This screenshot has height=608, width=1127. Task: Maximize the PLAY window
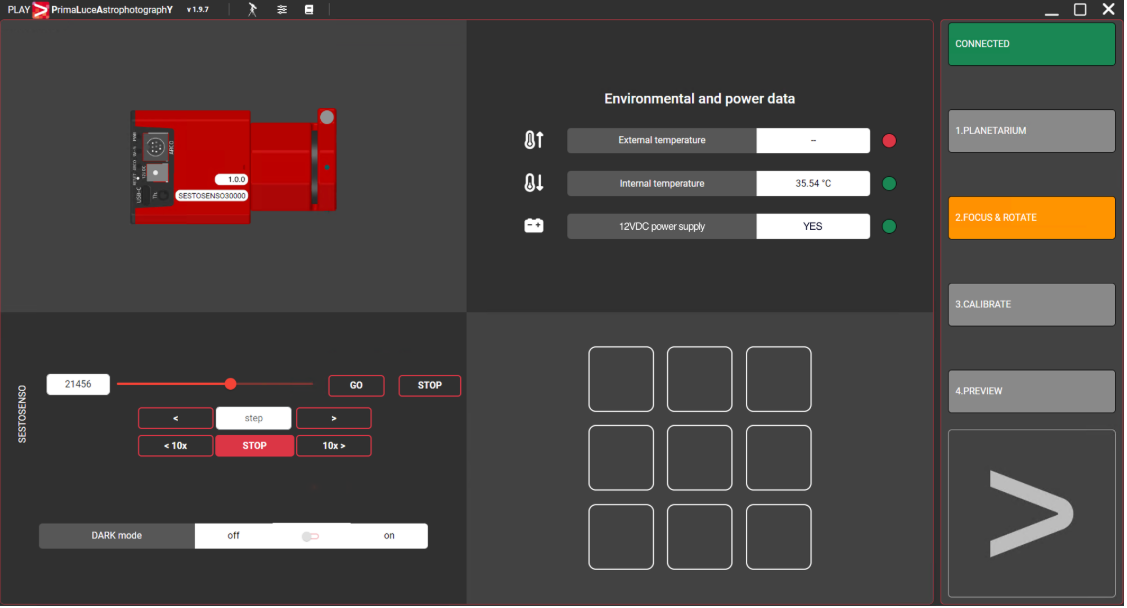[x=1080, y=9]
